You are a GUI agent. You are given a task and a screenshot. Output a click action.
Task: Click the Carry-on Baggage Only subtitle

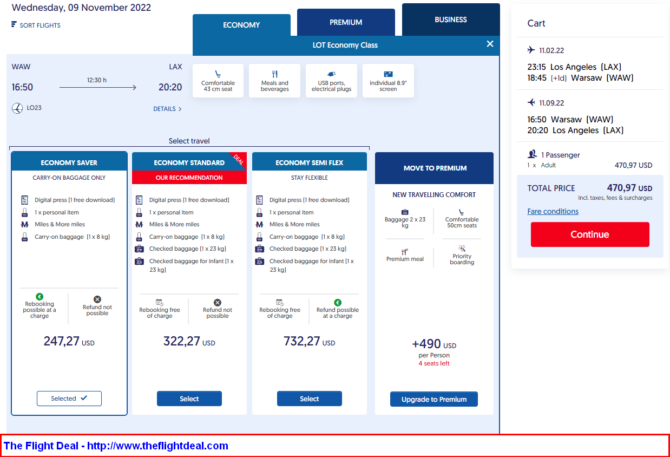(69, 178)
